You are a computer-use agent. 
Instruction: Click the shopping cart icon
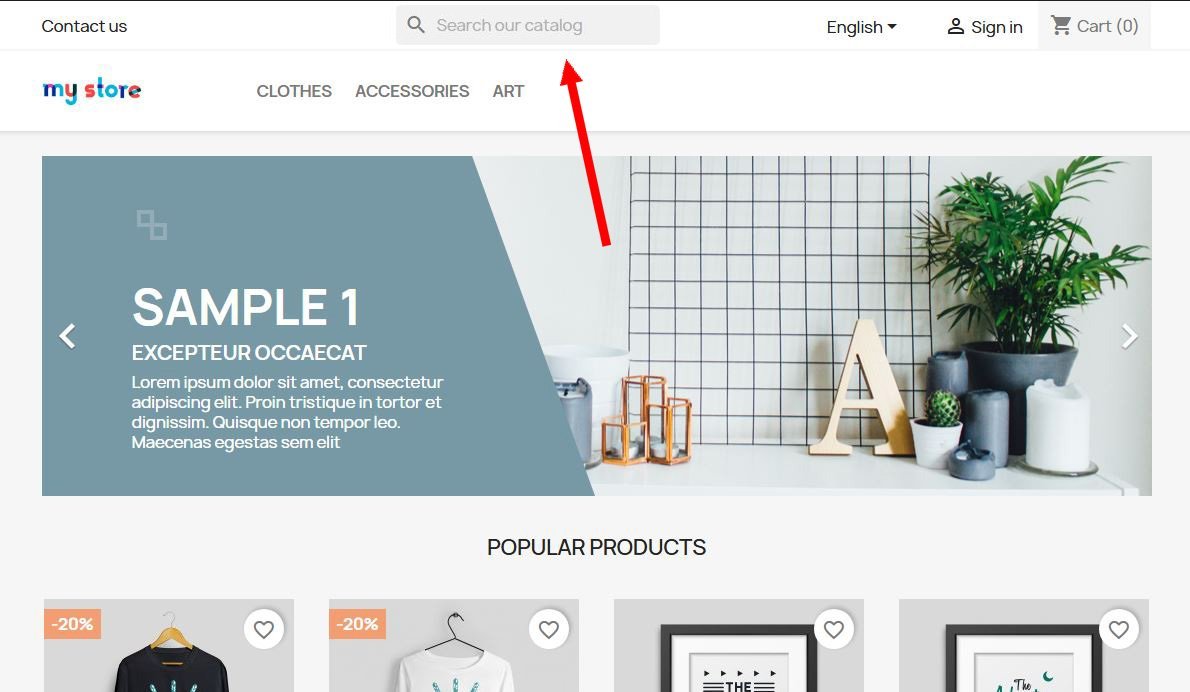coord(1060,26)
